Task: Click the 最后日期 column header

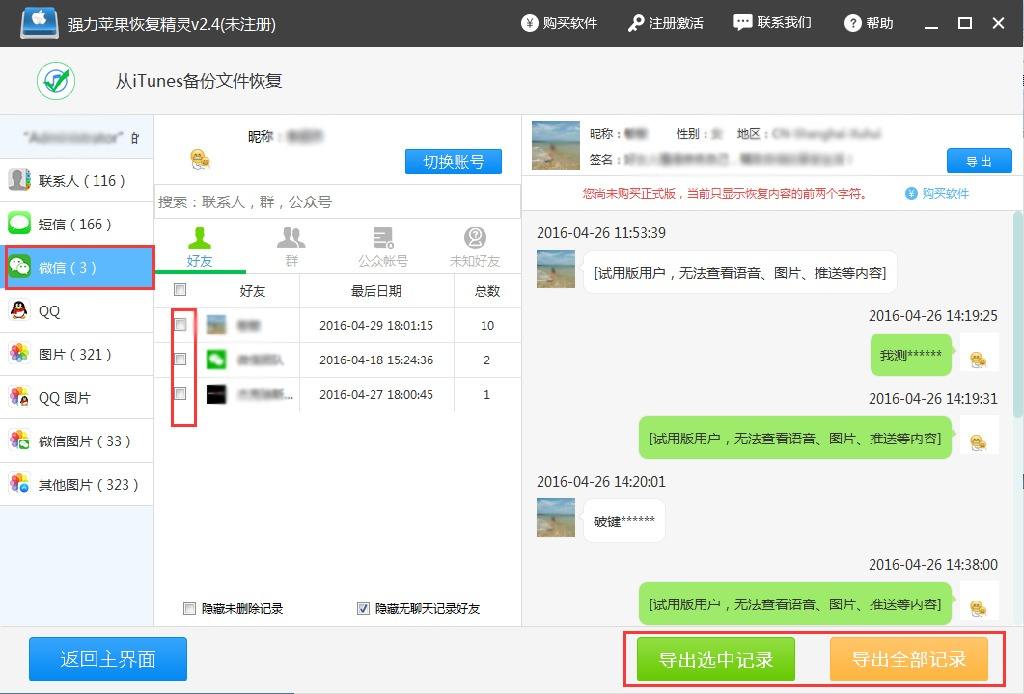Action: pyautogui.click(x=376, y=291)
